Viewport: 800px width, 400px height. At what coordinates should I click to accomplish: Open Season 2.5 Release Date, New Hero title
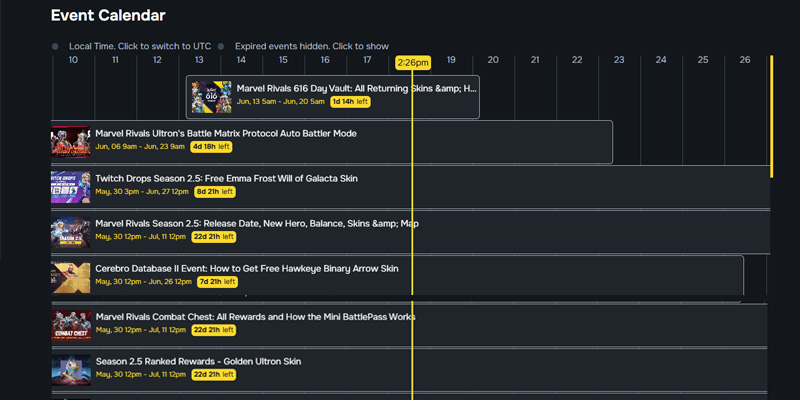[257, 223]
